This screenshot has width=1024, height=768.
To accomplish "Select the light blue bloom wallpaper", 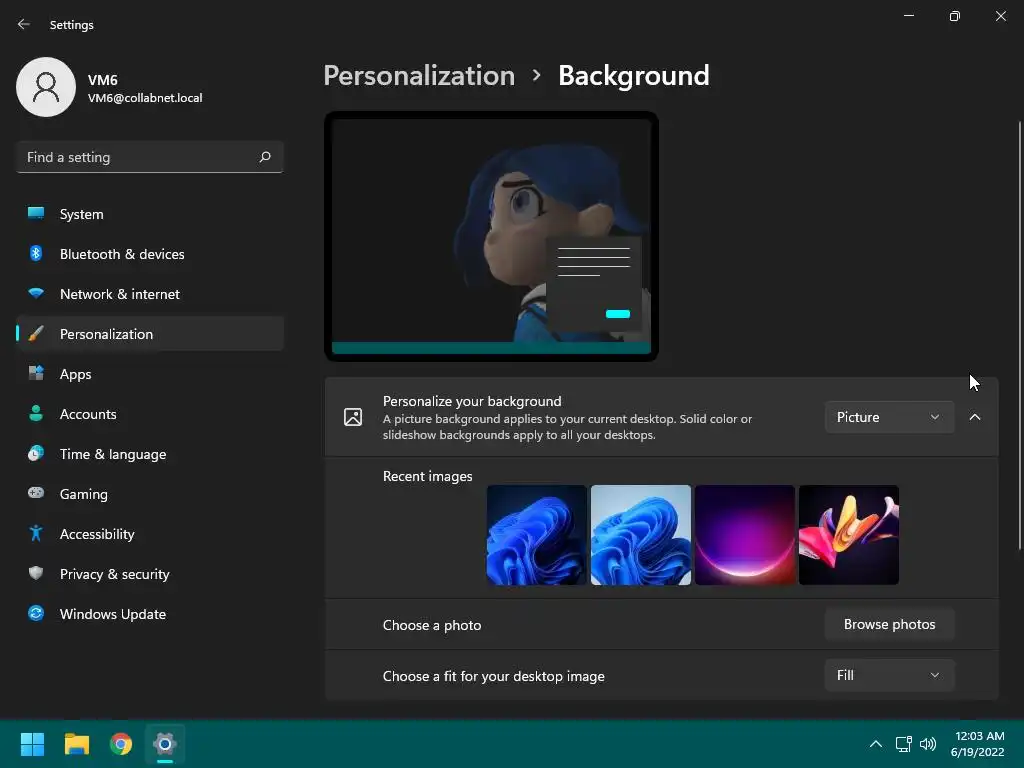I will click(641, 535).
